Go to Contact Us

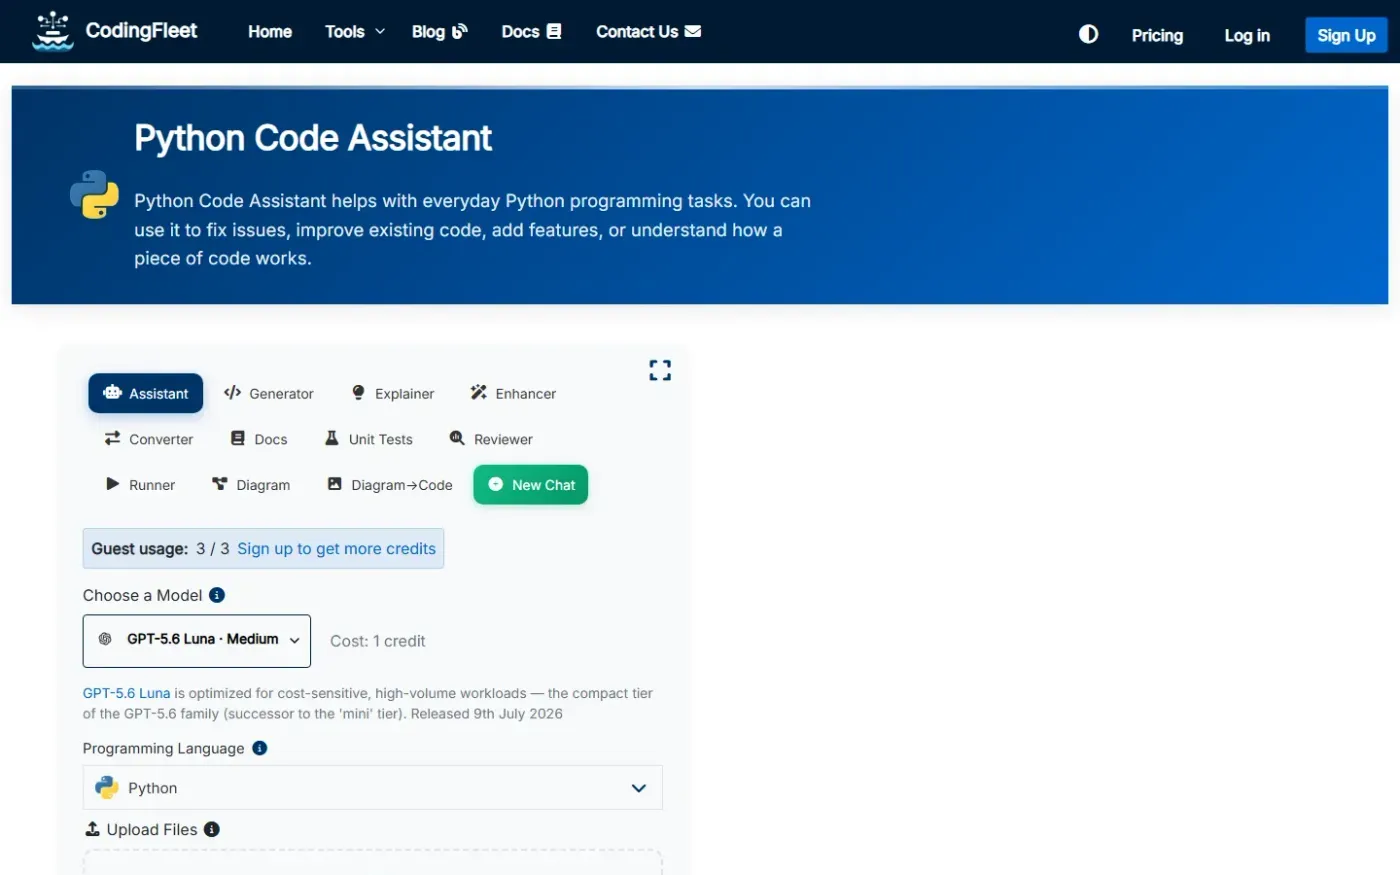[648, 32]
